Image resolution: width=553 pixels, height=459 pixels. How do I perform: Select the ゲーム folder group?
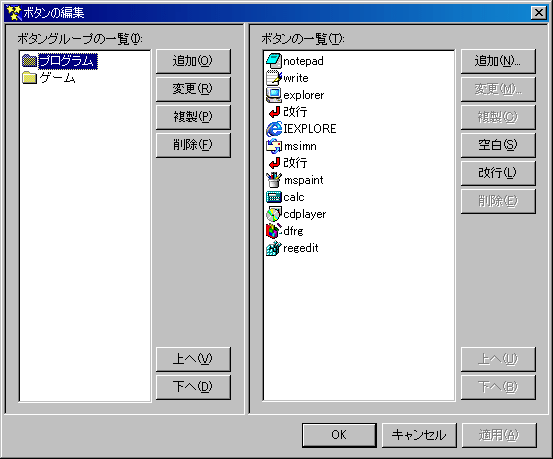pos(49,78)
